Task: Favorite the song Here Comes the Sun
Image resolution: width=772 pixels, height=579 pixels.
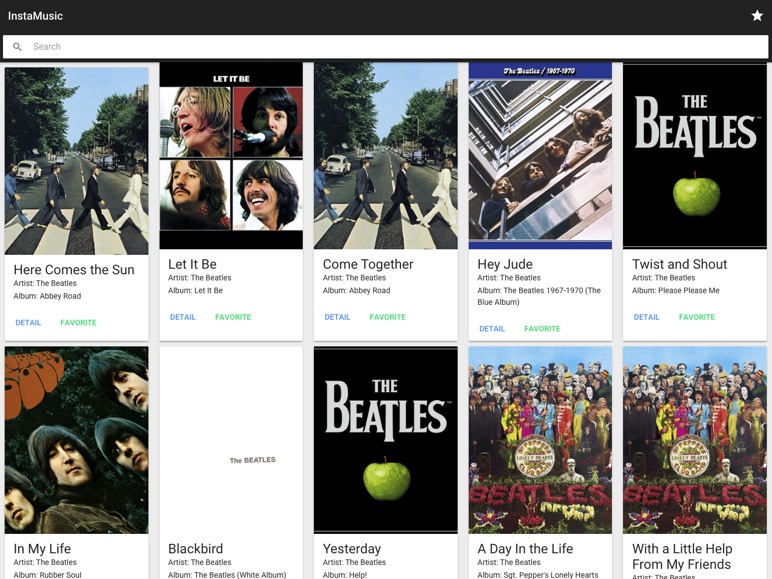Action: (x=78, y=323)
